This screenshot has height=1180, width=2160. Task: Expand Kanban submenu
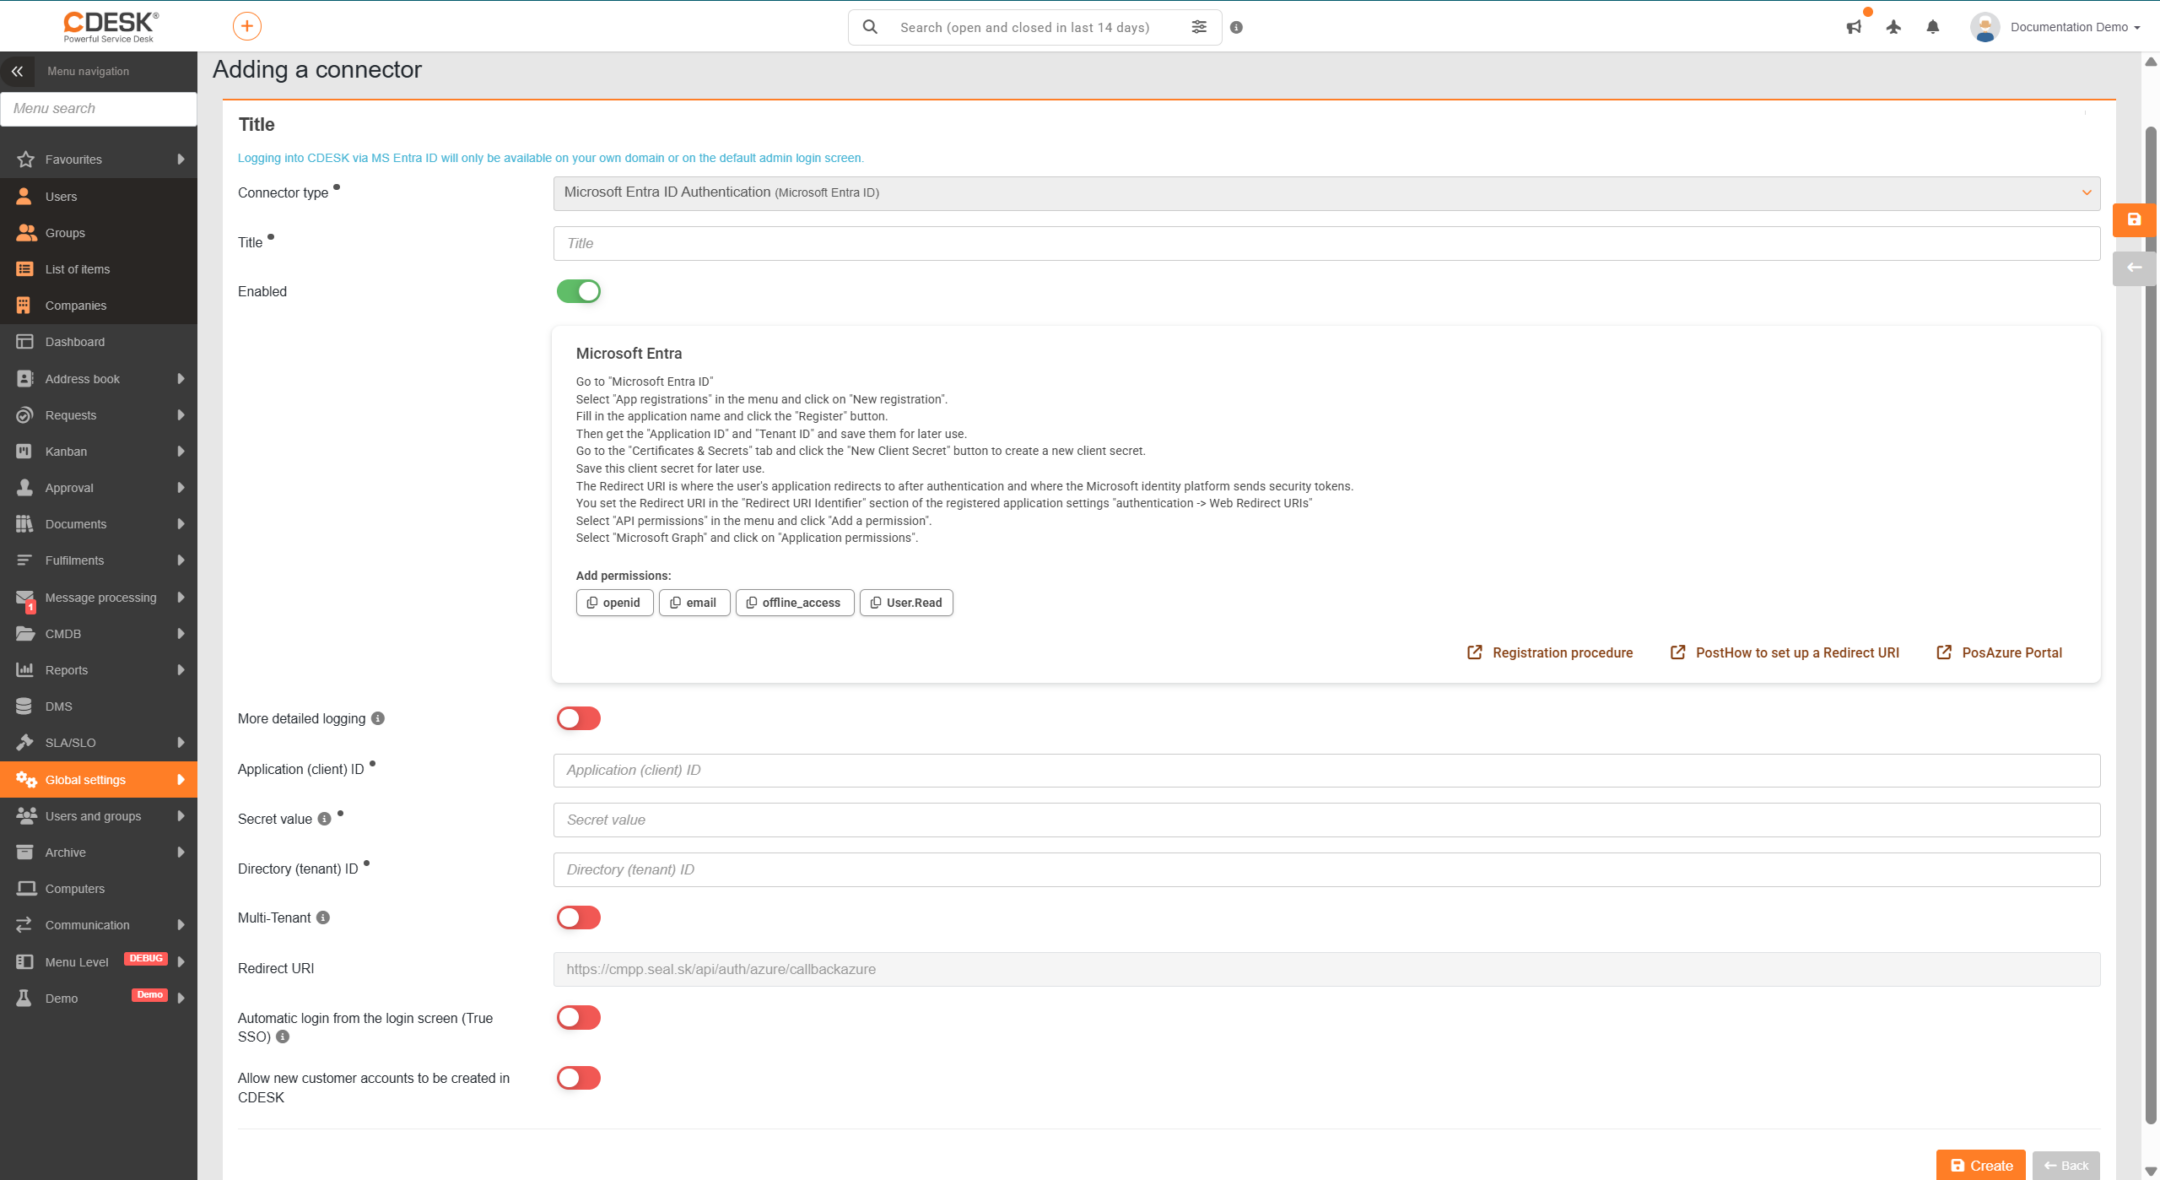pos(181,452)
